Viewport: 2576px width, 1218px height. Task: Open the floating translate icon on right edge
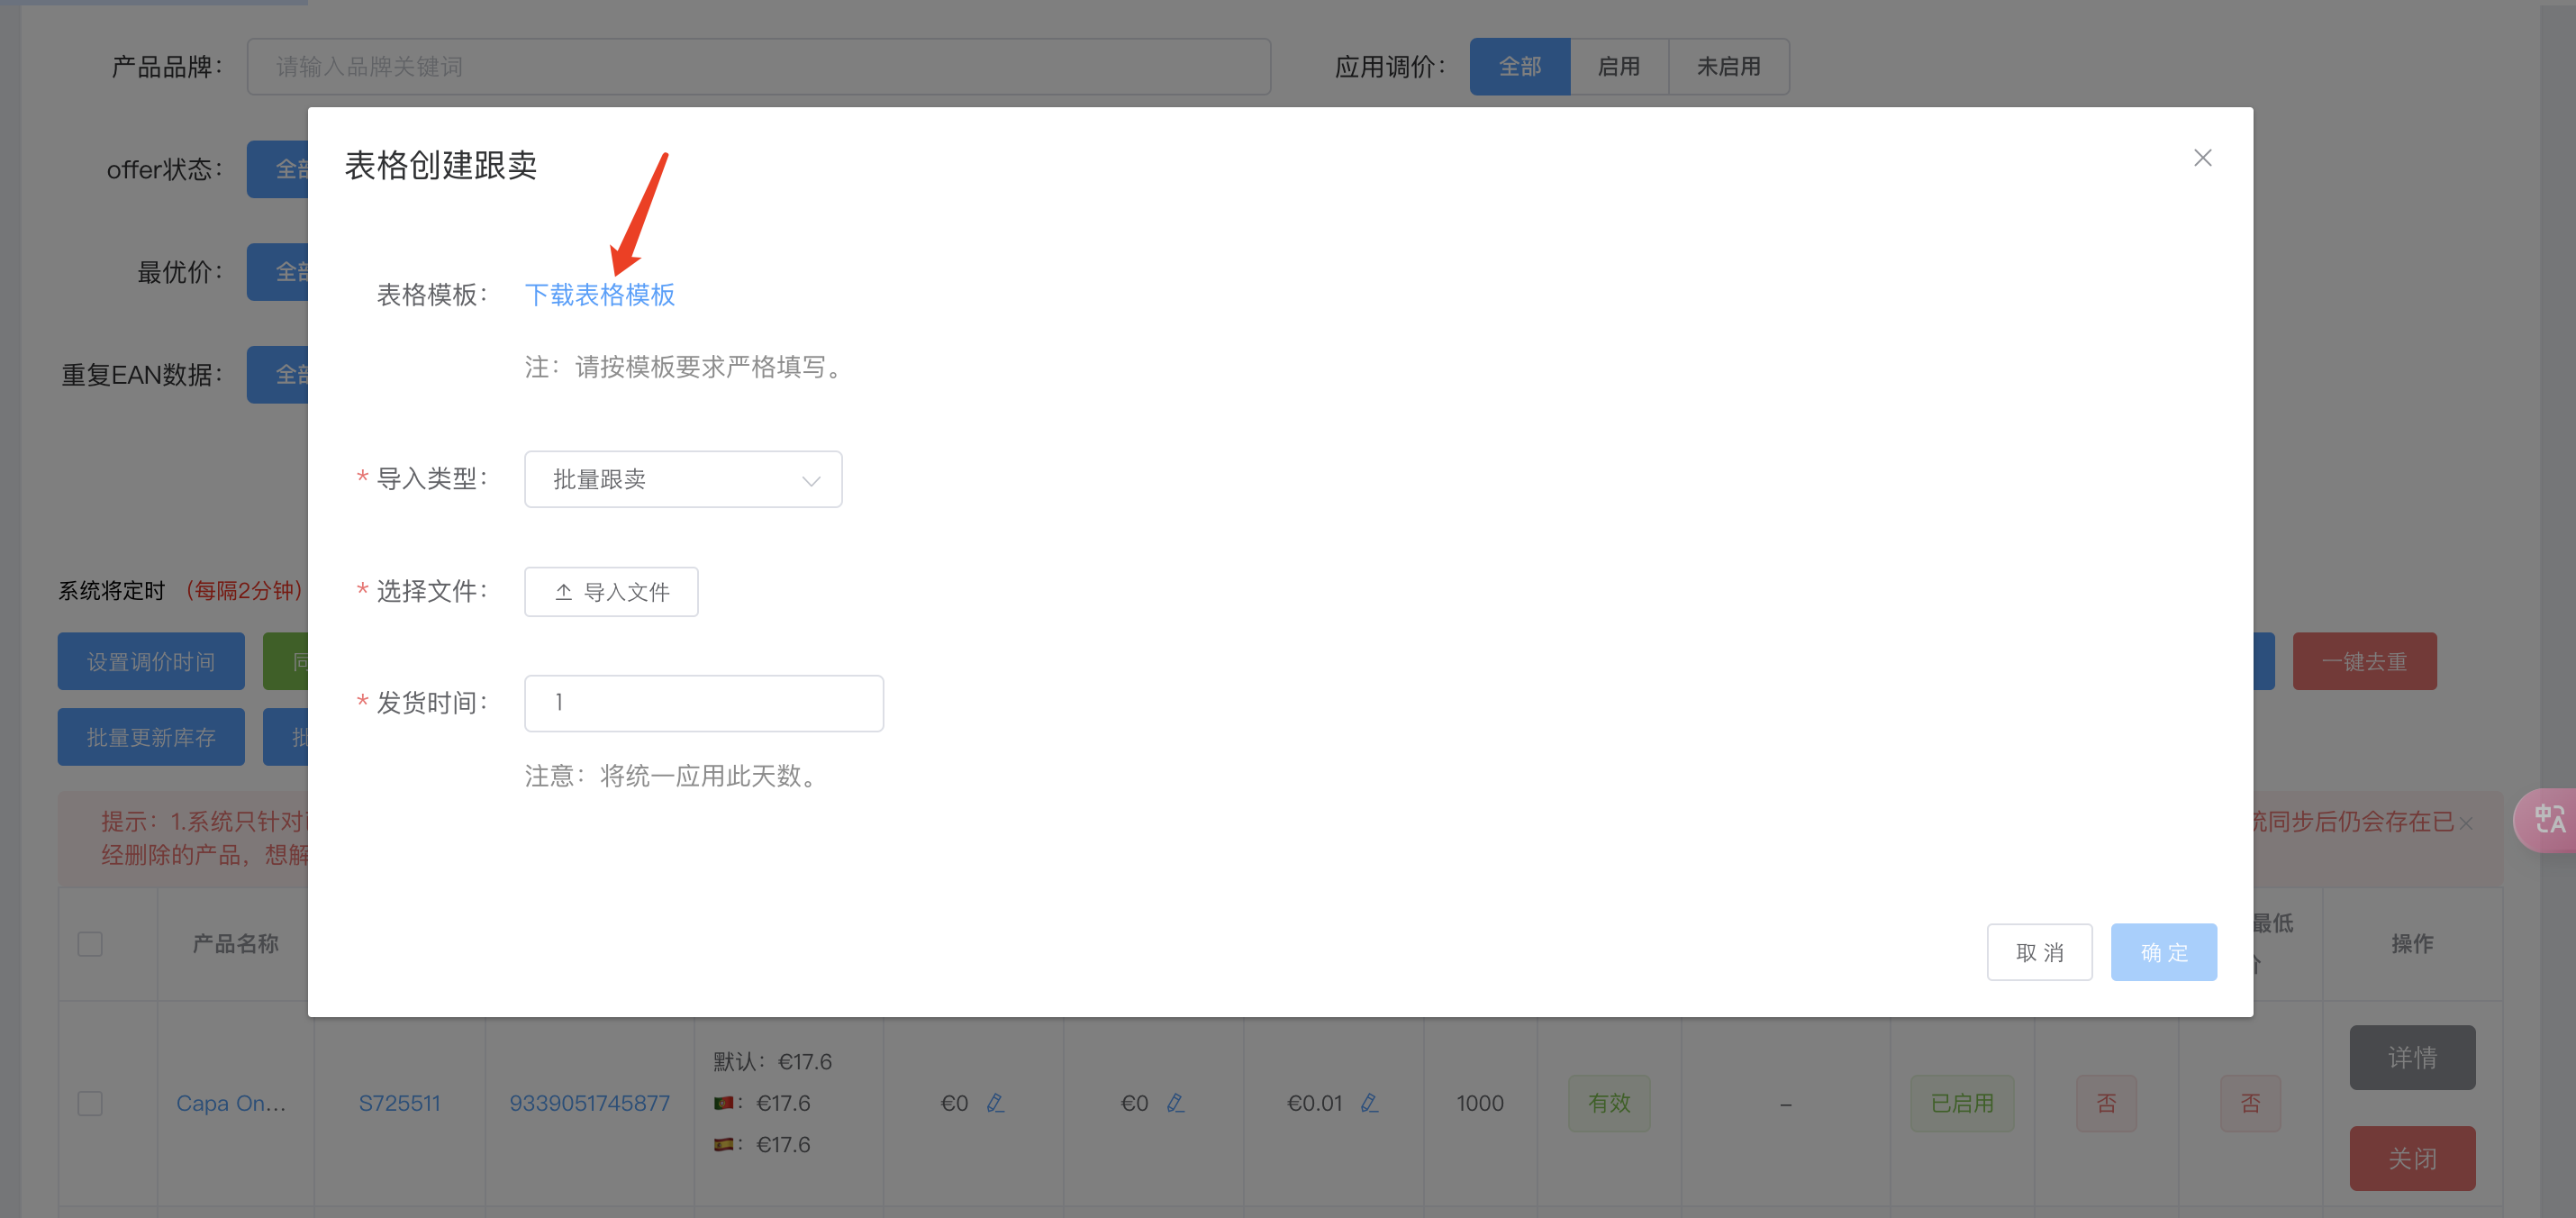(x=2549, y=820)
